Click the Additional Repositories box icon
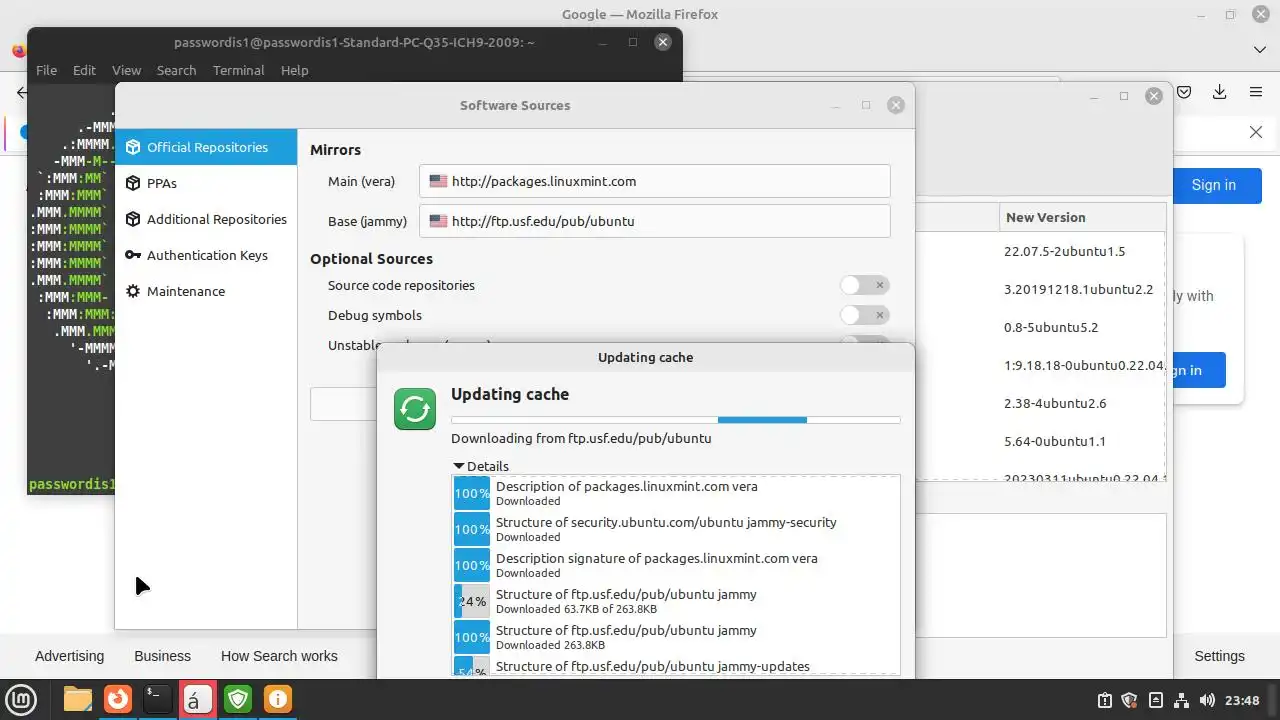This screenshot has width=1280, height=720. 133,219
